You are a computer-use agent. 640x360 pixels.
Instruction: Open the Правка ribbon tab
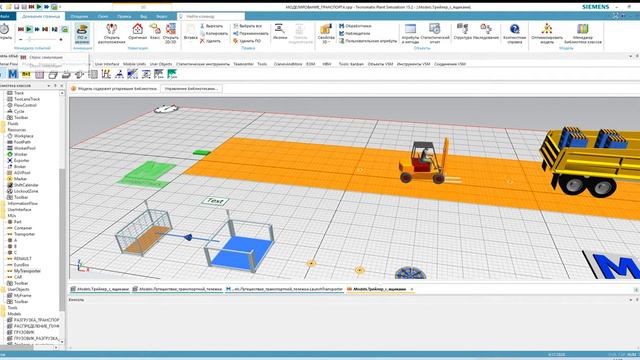124,16
